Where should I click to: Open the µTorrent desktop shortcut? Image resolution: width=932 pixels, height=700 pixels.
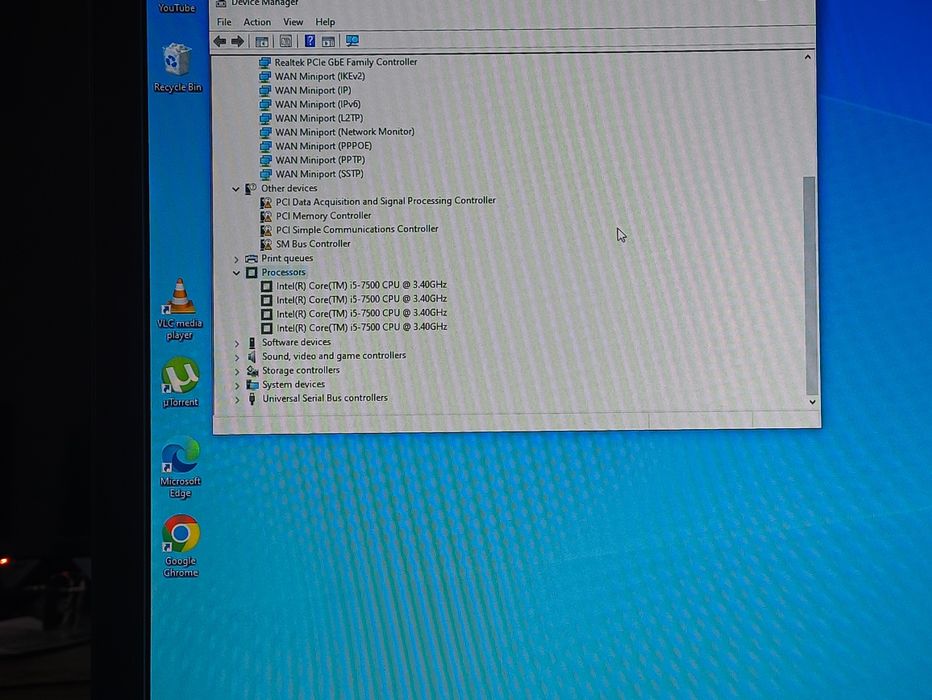click(180, 382)
